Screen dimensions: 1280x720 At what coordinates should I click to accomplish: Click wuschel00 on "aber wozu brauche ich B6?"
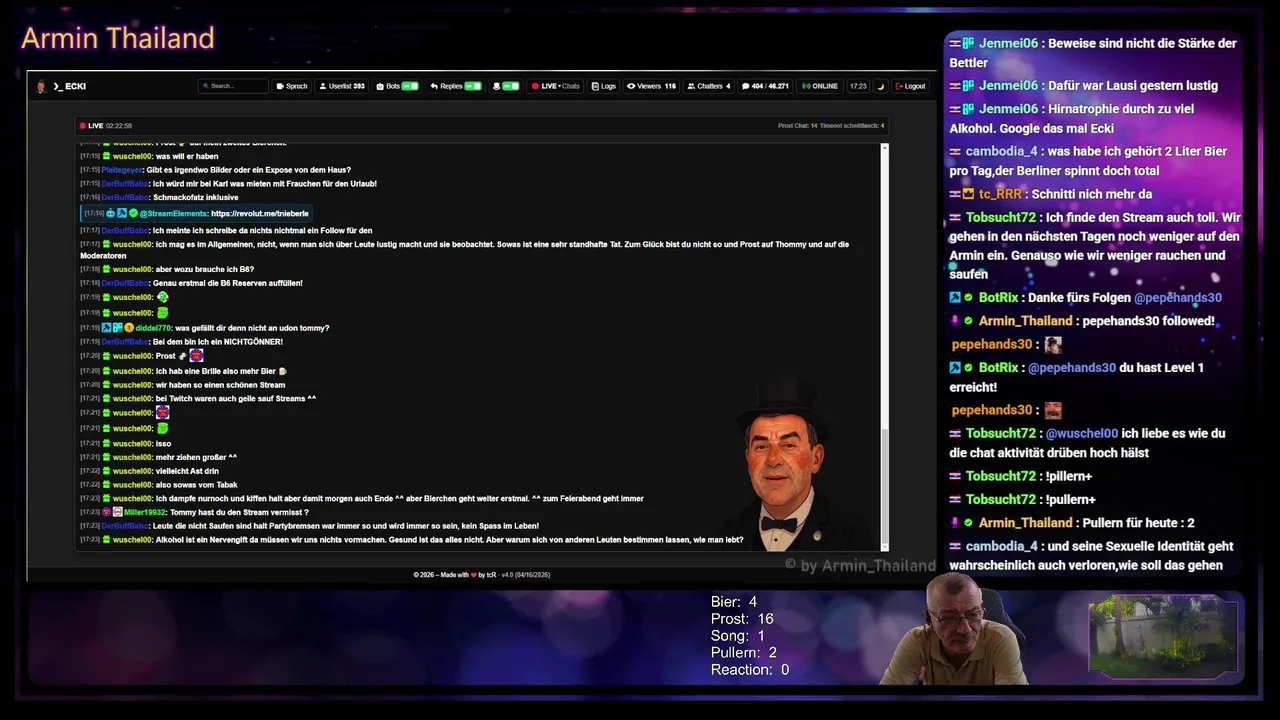(x=132, y=269)
